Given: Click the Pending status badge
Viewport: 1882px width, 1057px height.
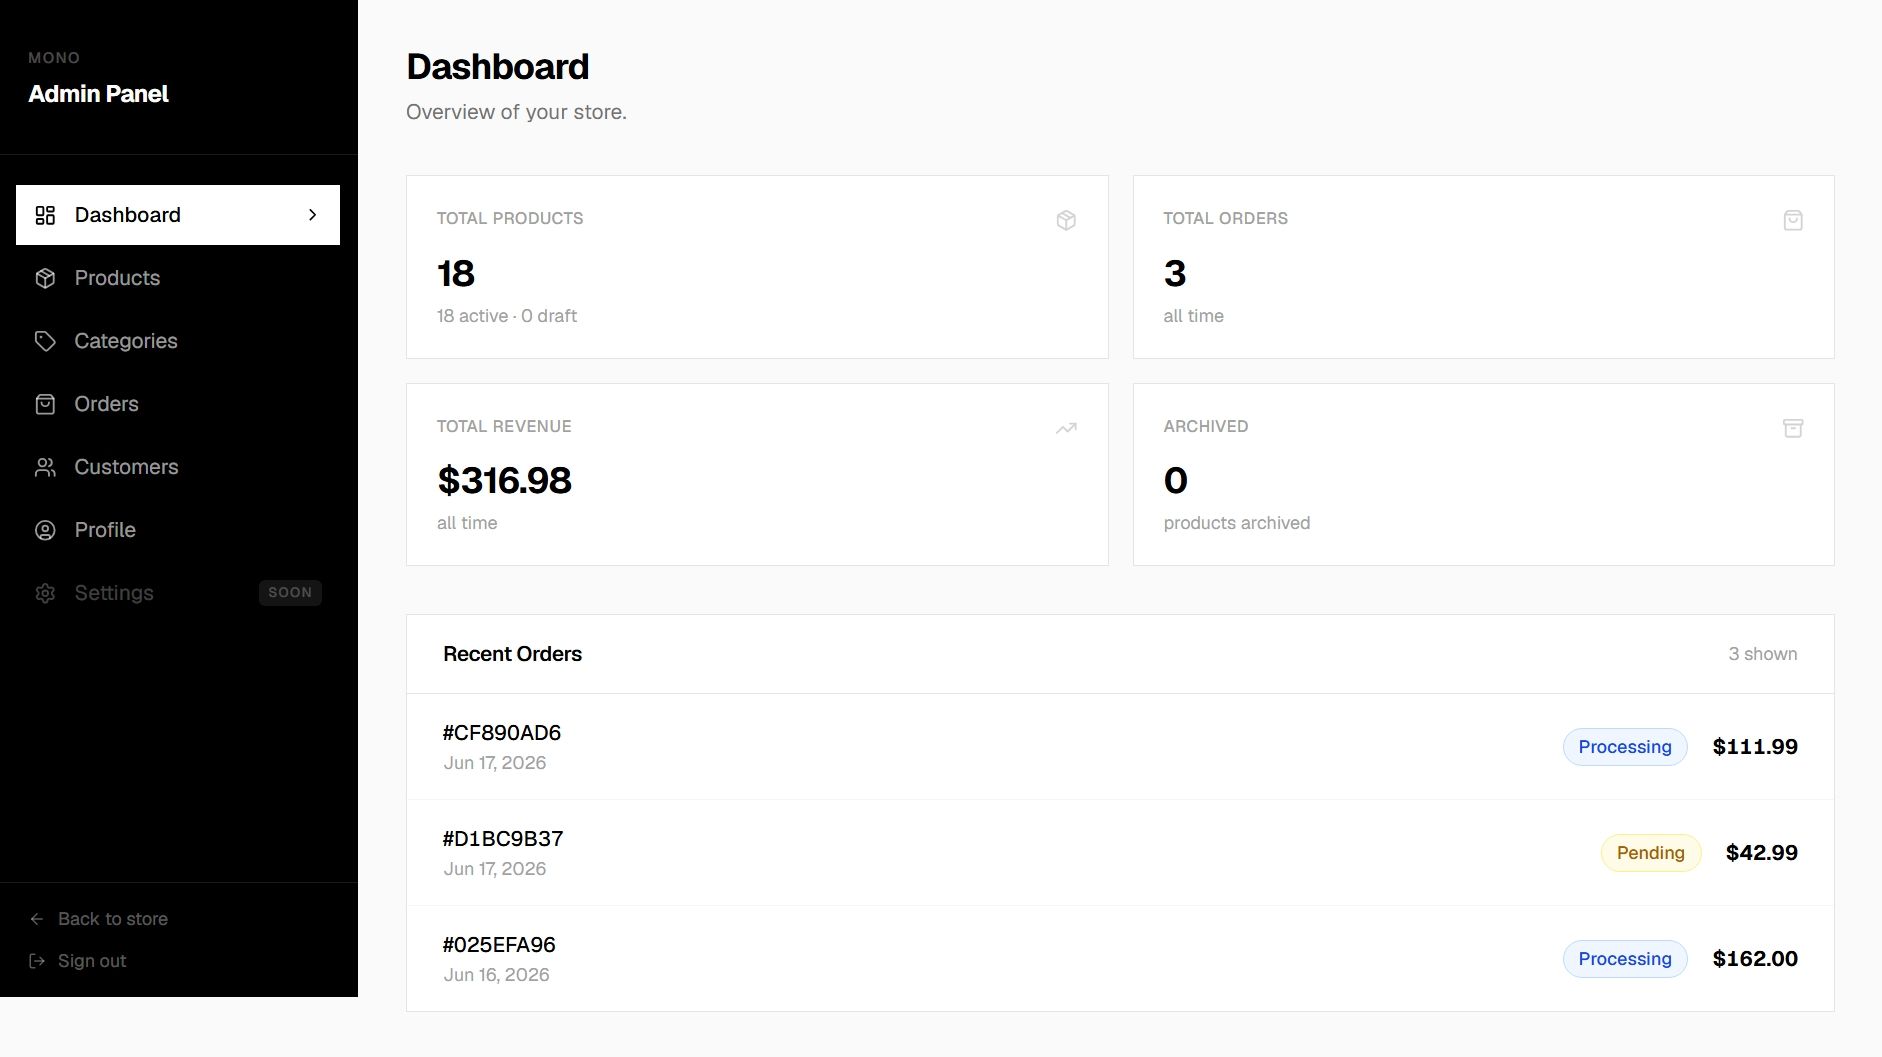Looking at the screenshot, I should (x=1651, y=853).
